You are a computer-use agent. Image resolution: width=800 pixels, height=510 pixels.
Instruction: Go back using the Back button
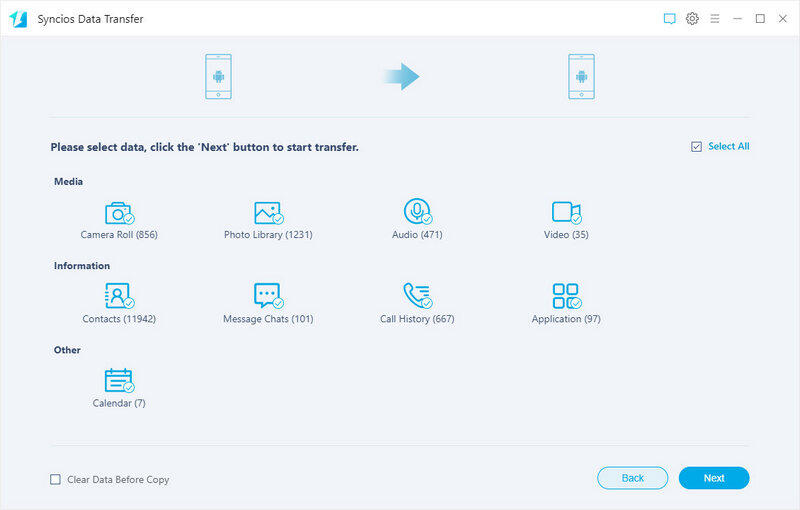click(633, 478)
